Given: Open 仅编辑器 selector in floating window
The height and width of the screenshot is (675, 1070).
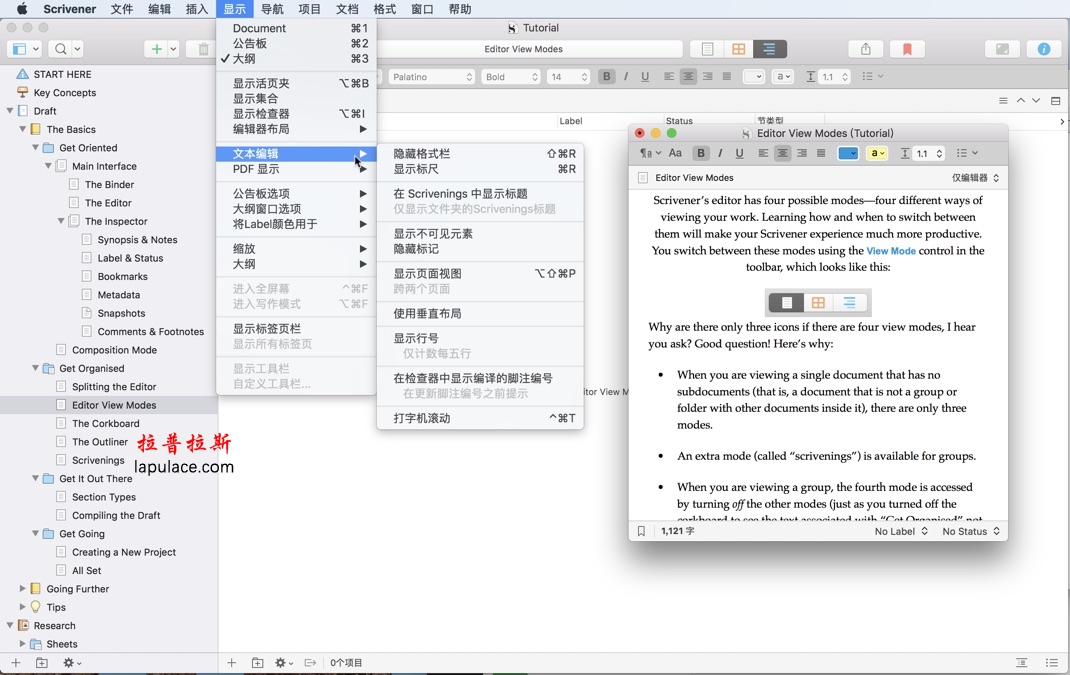Looking at the screenshot, I should tap(975, 177).
